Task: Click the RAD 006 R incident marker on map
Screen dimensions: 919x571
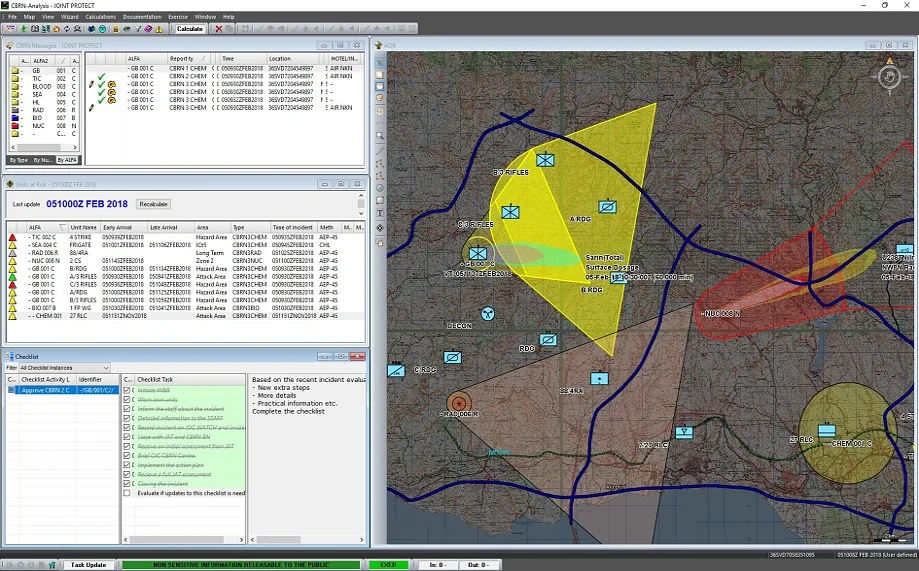Action: click(459, 403)
